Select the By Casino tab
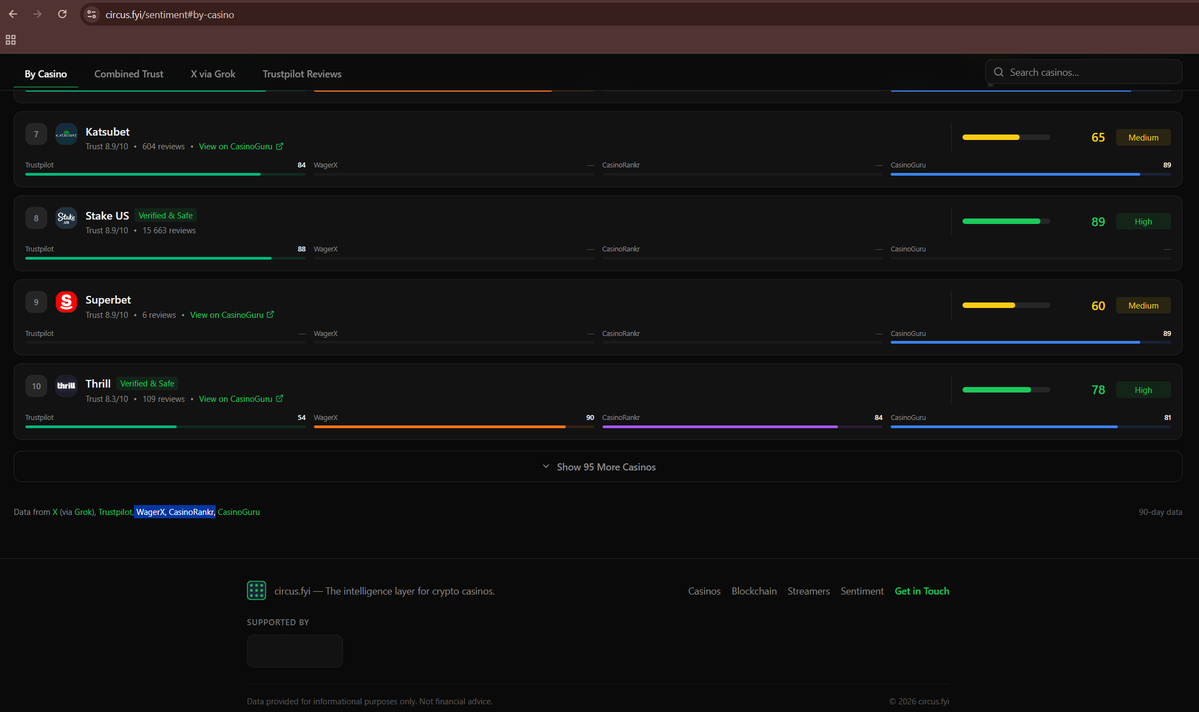Image resolution: width=1199 pixels, height=712 pixels. [46, 74]
